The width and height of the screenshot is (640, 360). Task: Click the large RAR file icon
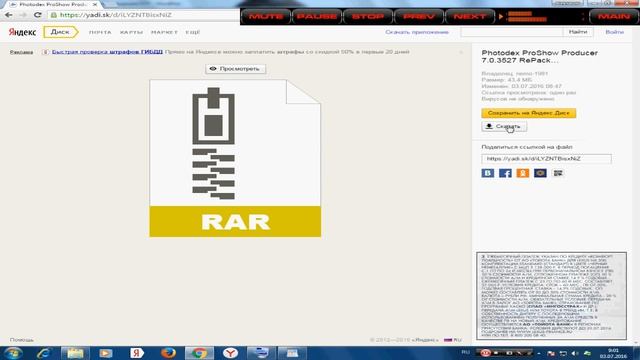(235, 158)
